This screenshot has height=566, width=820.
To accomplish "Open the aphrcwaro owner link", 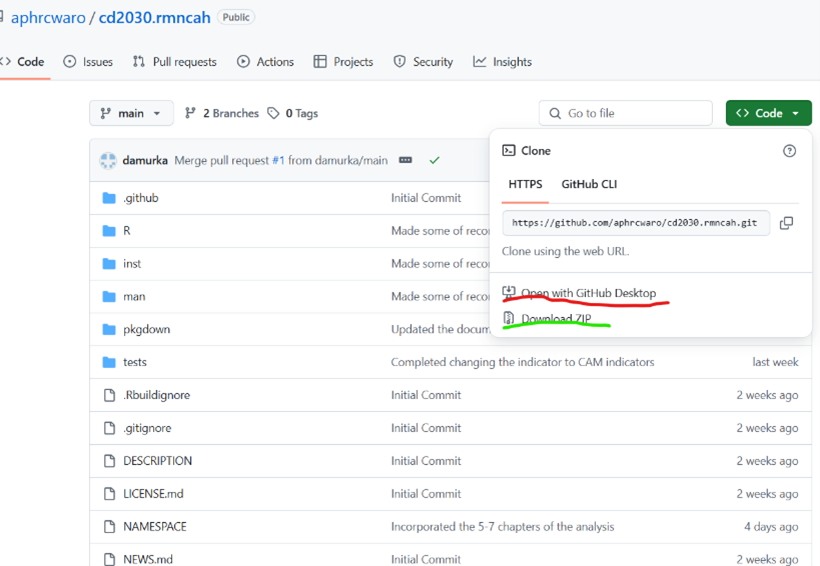I will tap(48, 18).
